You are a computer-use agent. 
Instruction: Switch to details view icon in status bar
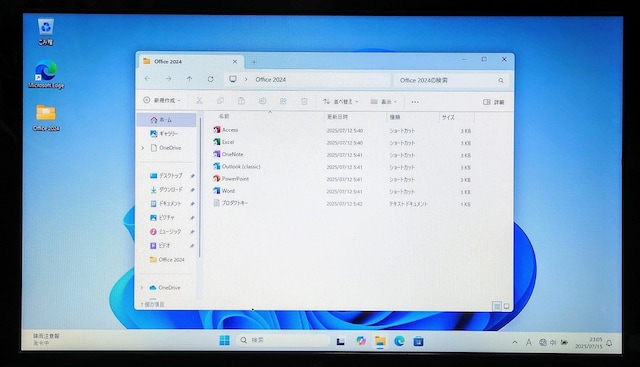click(497, 306)
